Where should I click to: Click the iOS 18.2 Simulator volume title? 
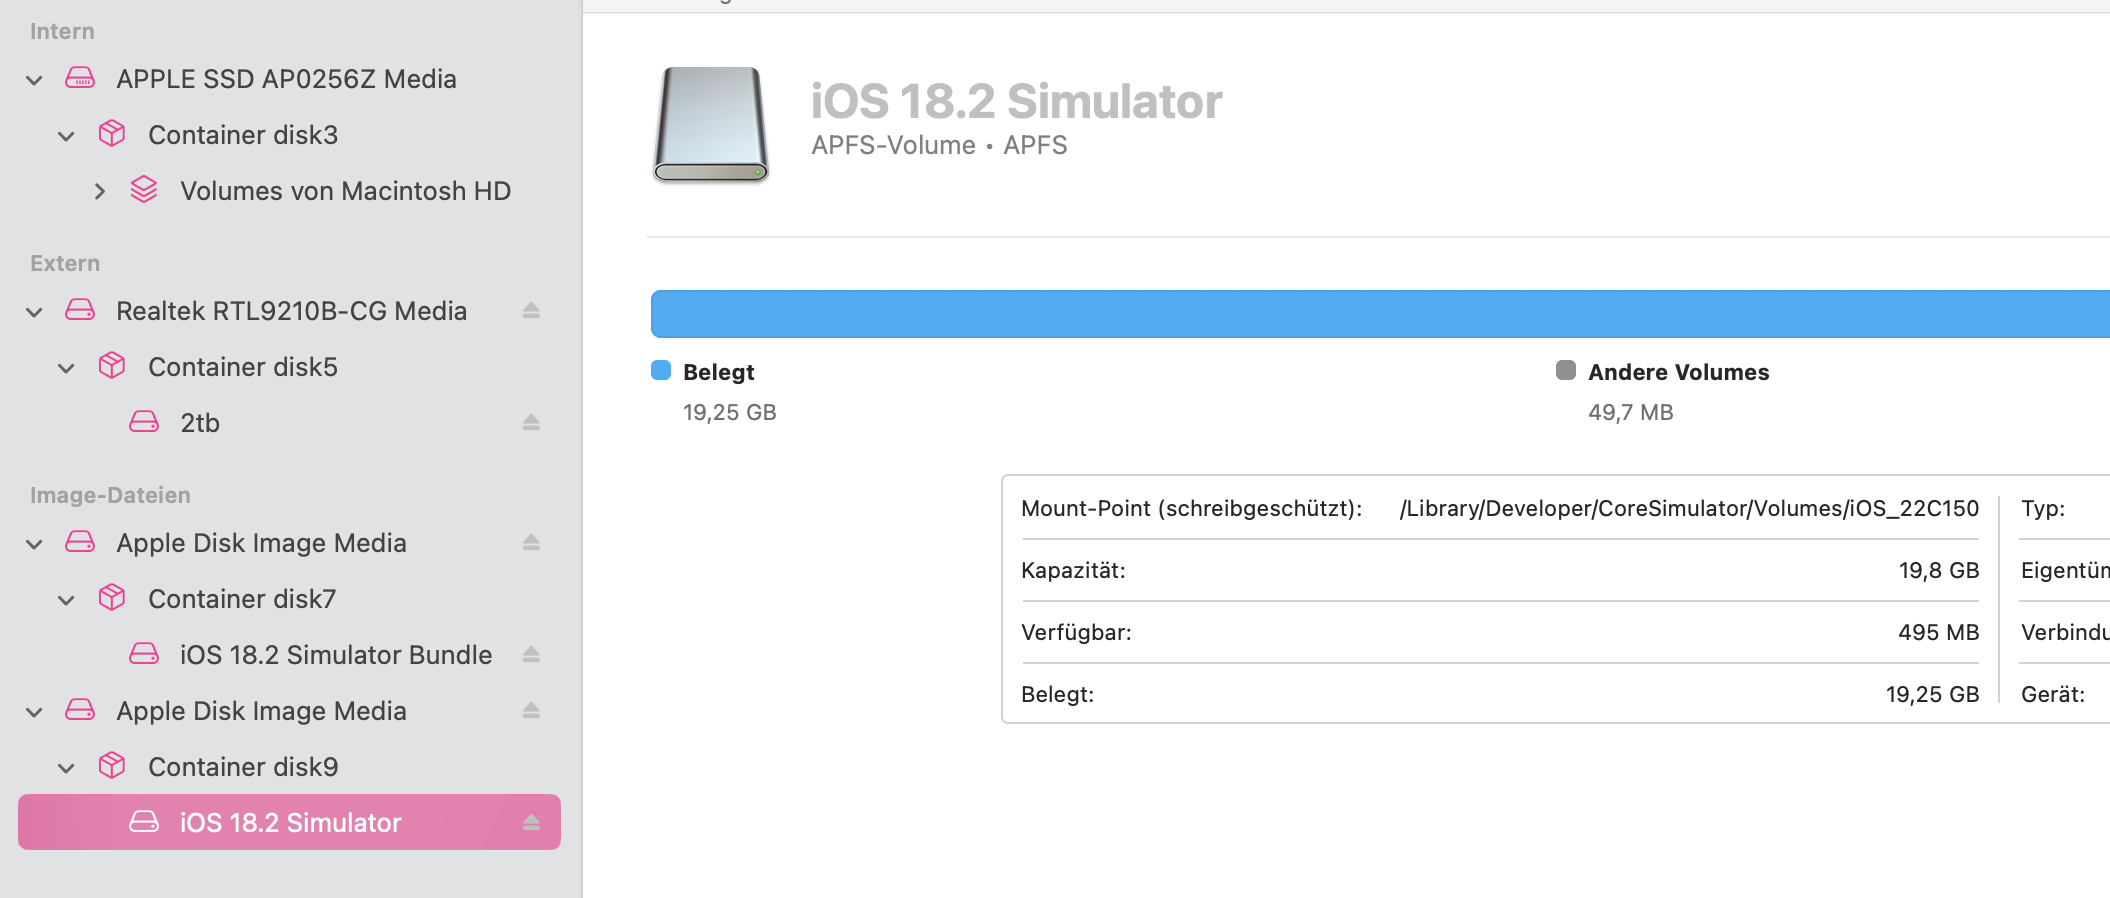(1016, 101)
